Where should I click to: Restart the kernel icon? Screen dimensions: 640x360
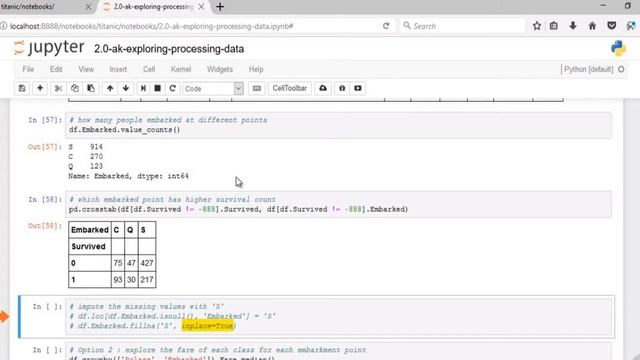click(173, 88)
